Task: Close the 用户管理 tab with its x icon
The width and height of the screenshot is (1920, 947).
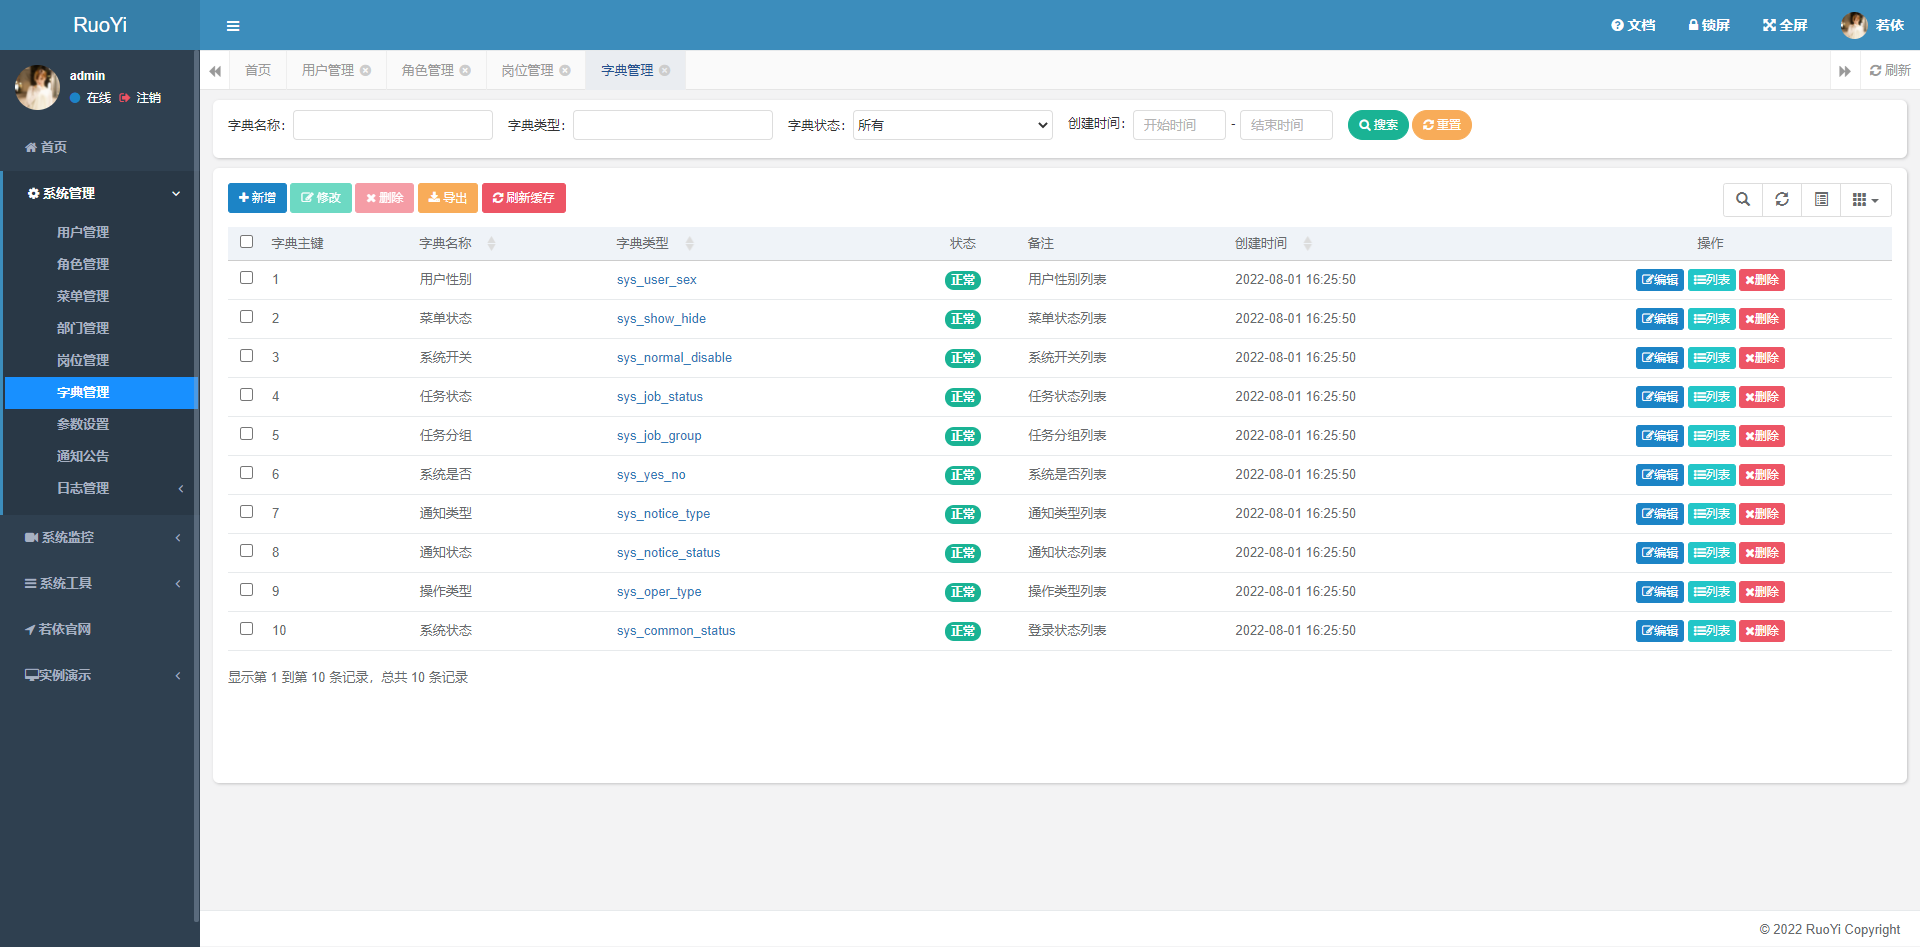Action: pos(366,70)
